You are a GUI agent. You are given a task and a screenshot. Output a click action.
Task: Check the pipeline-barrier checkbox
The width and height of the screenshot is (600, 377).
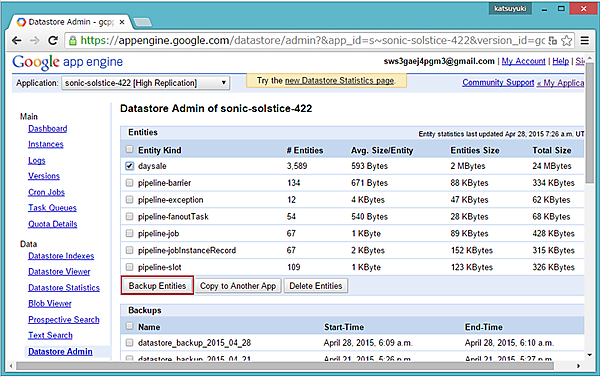point(129,183)
